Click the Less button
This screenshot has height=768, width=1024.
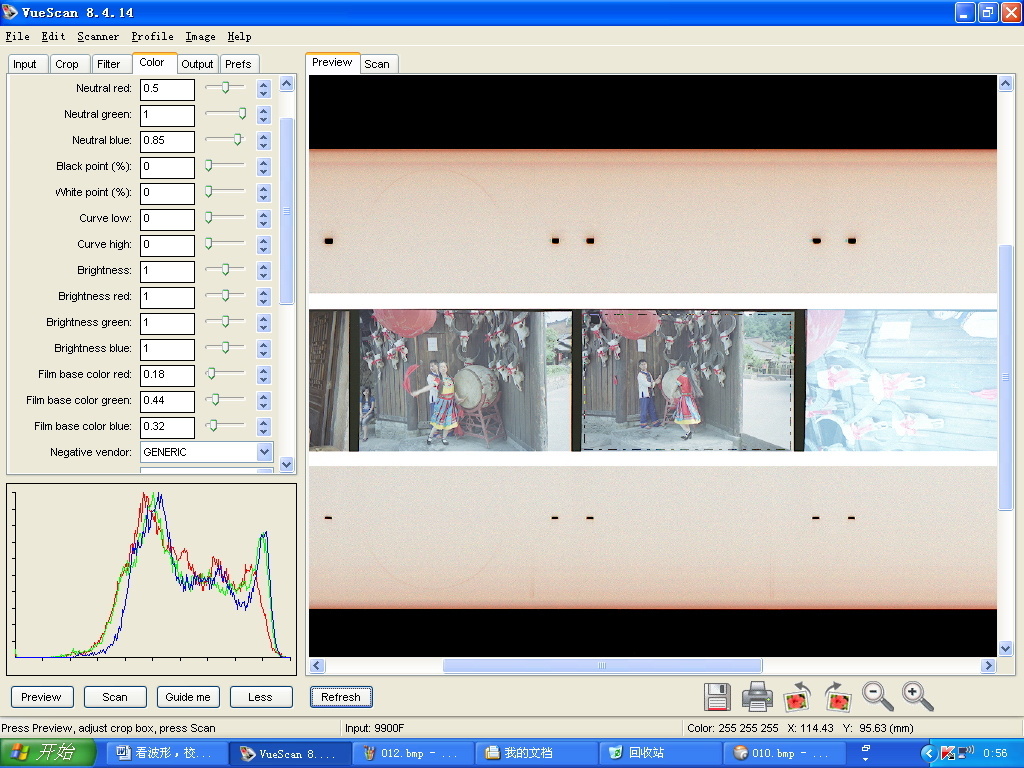point(260,697)
